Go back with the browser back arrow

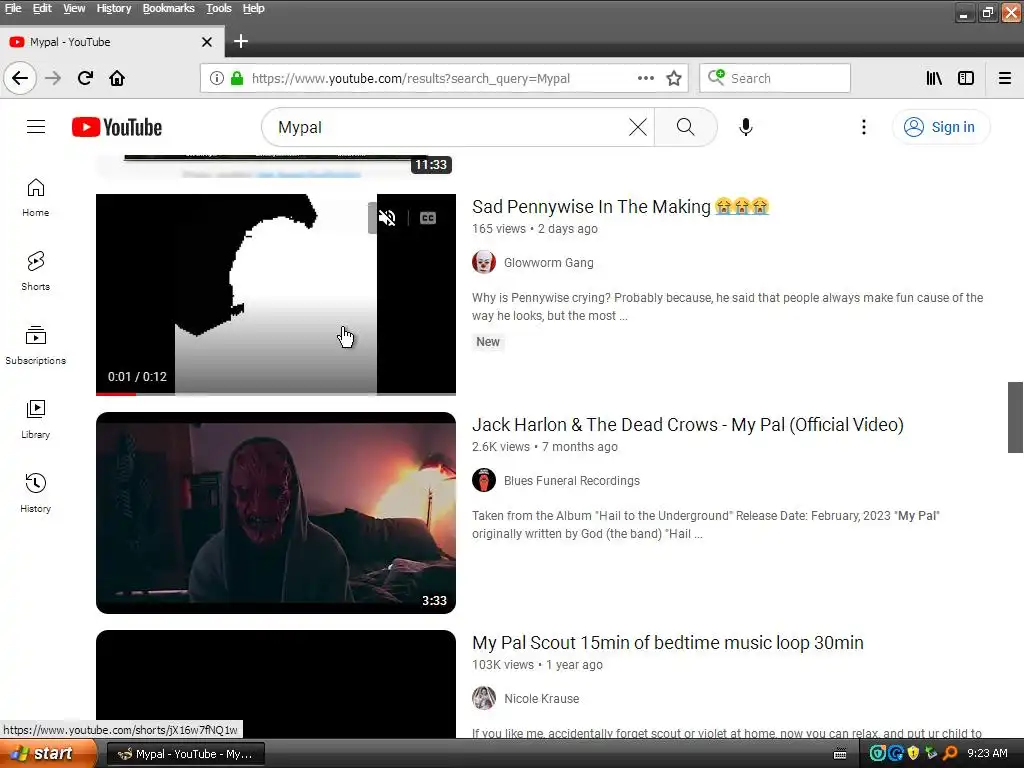point(20,78)
